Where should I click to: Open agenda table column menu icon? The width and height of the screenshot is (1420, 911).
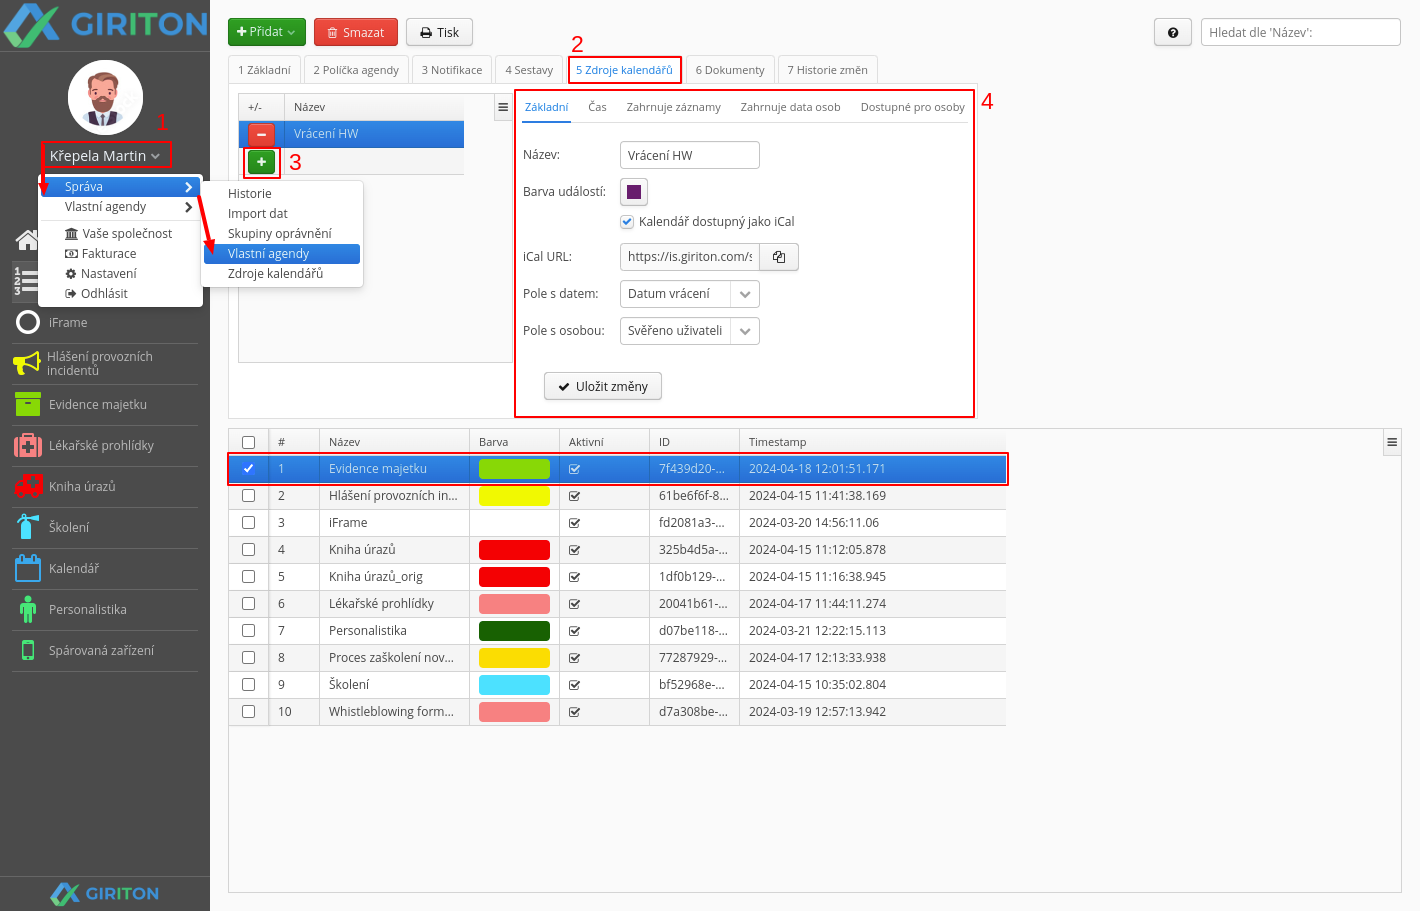1392,442
